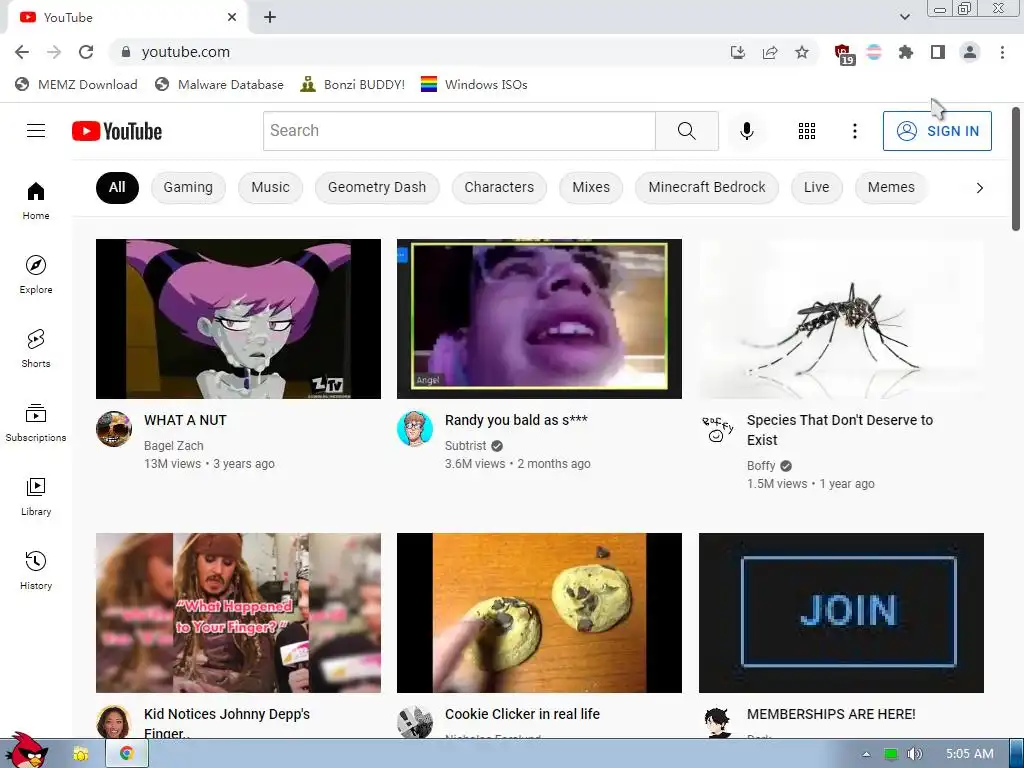The height and width of the screenshot is (768, 1024).
Task: Go back with browser back arrow
Action: [x=22, y=52]
